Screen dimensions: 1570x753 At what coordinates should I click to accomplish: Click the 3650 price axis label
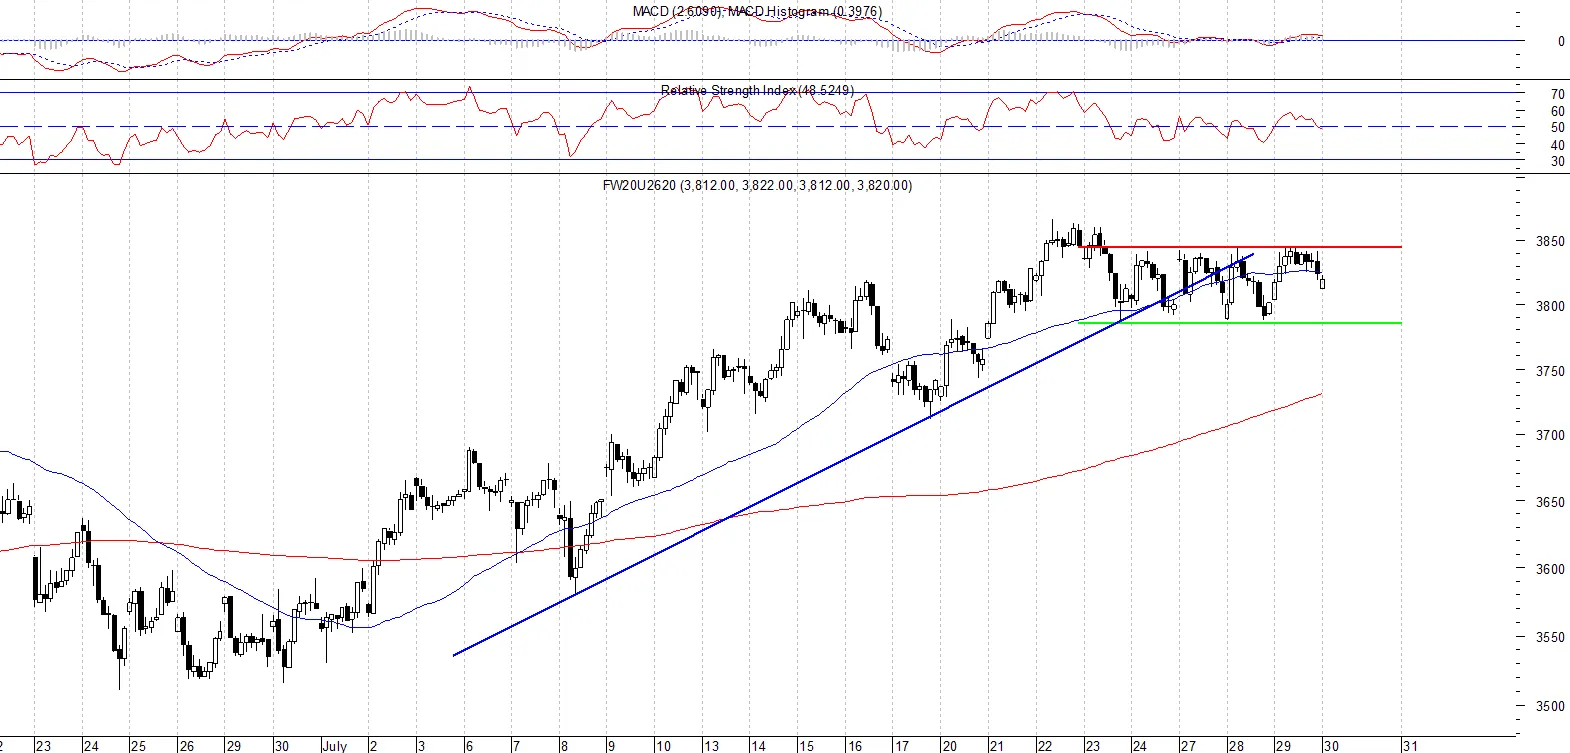pos(1550,502)
